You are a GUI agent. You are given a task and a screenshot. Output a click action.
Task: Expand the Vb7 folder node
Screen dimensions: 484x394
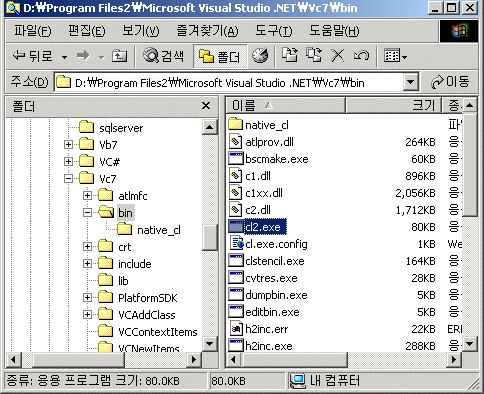pos(68,144)
